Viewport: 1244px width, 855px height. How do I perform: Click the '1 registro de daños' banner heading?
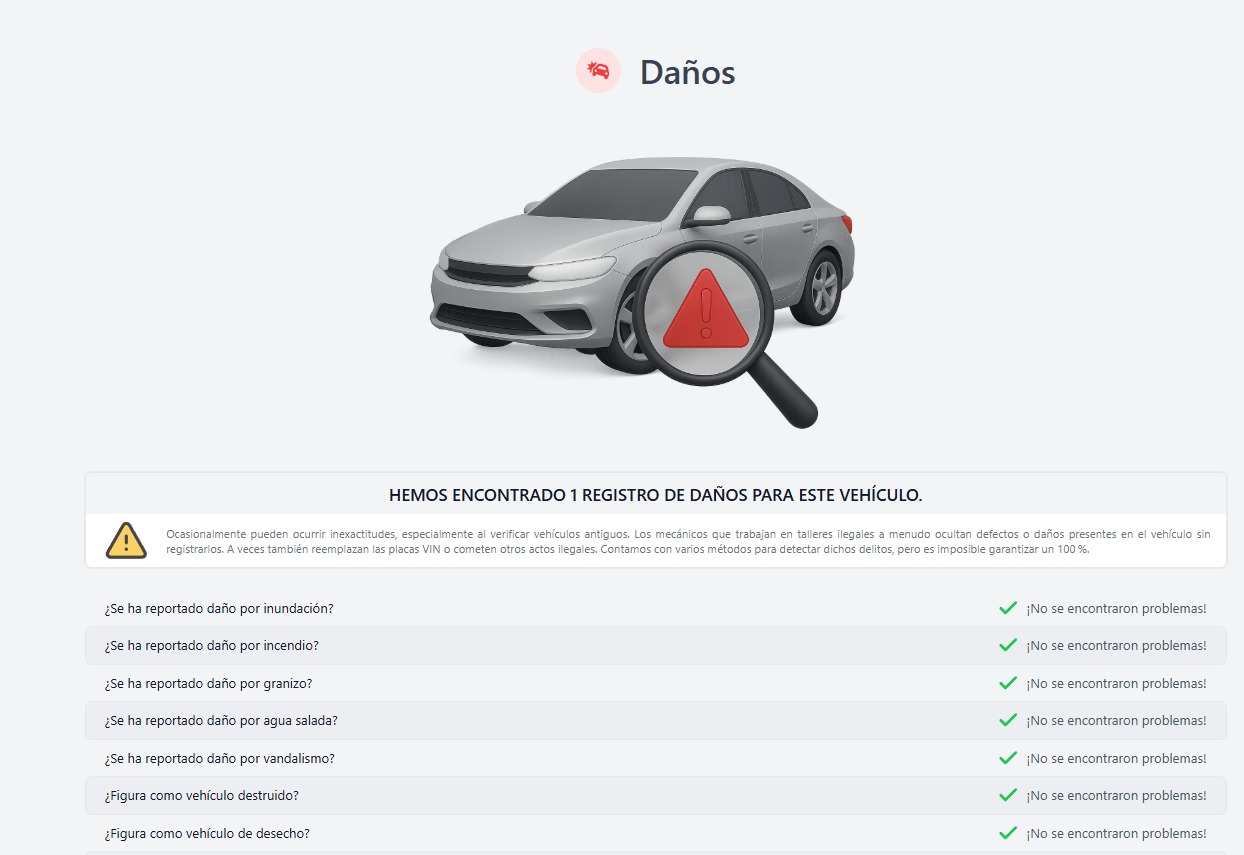coord(655,495)
